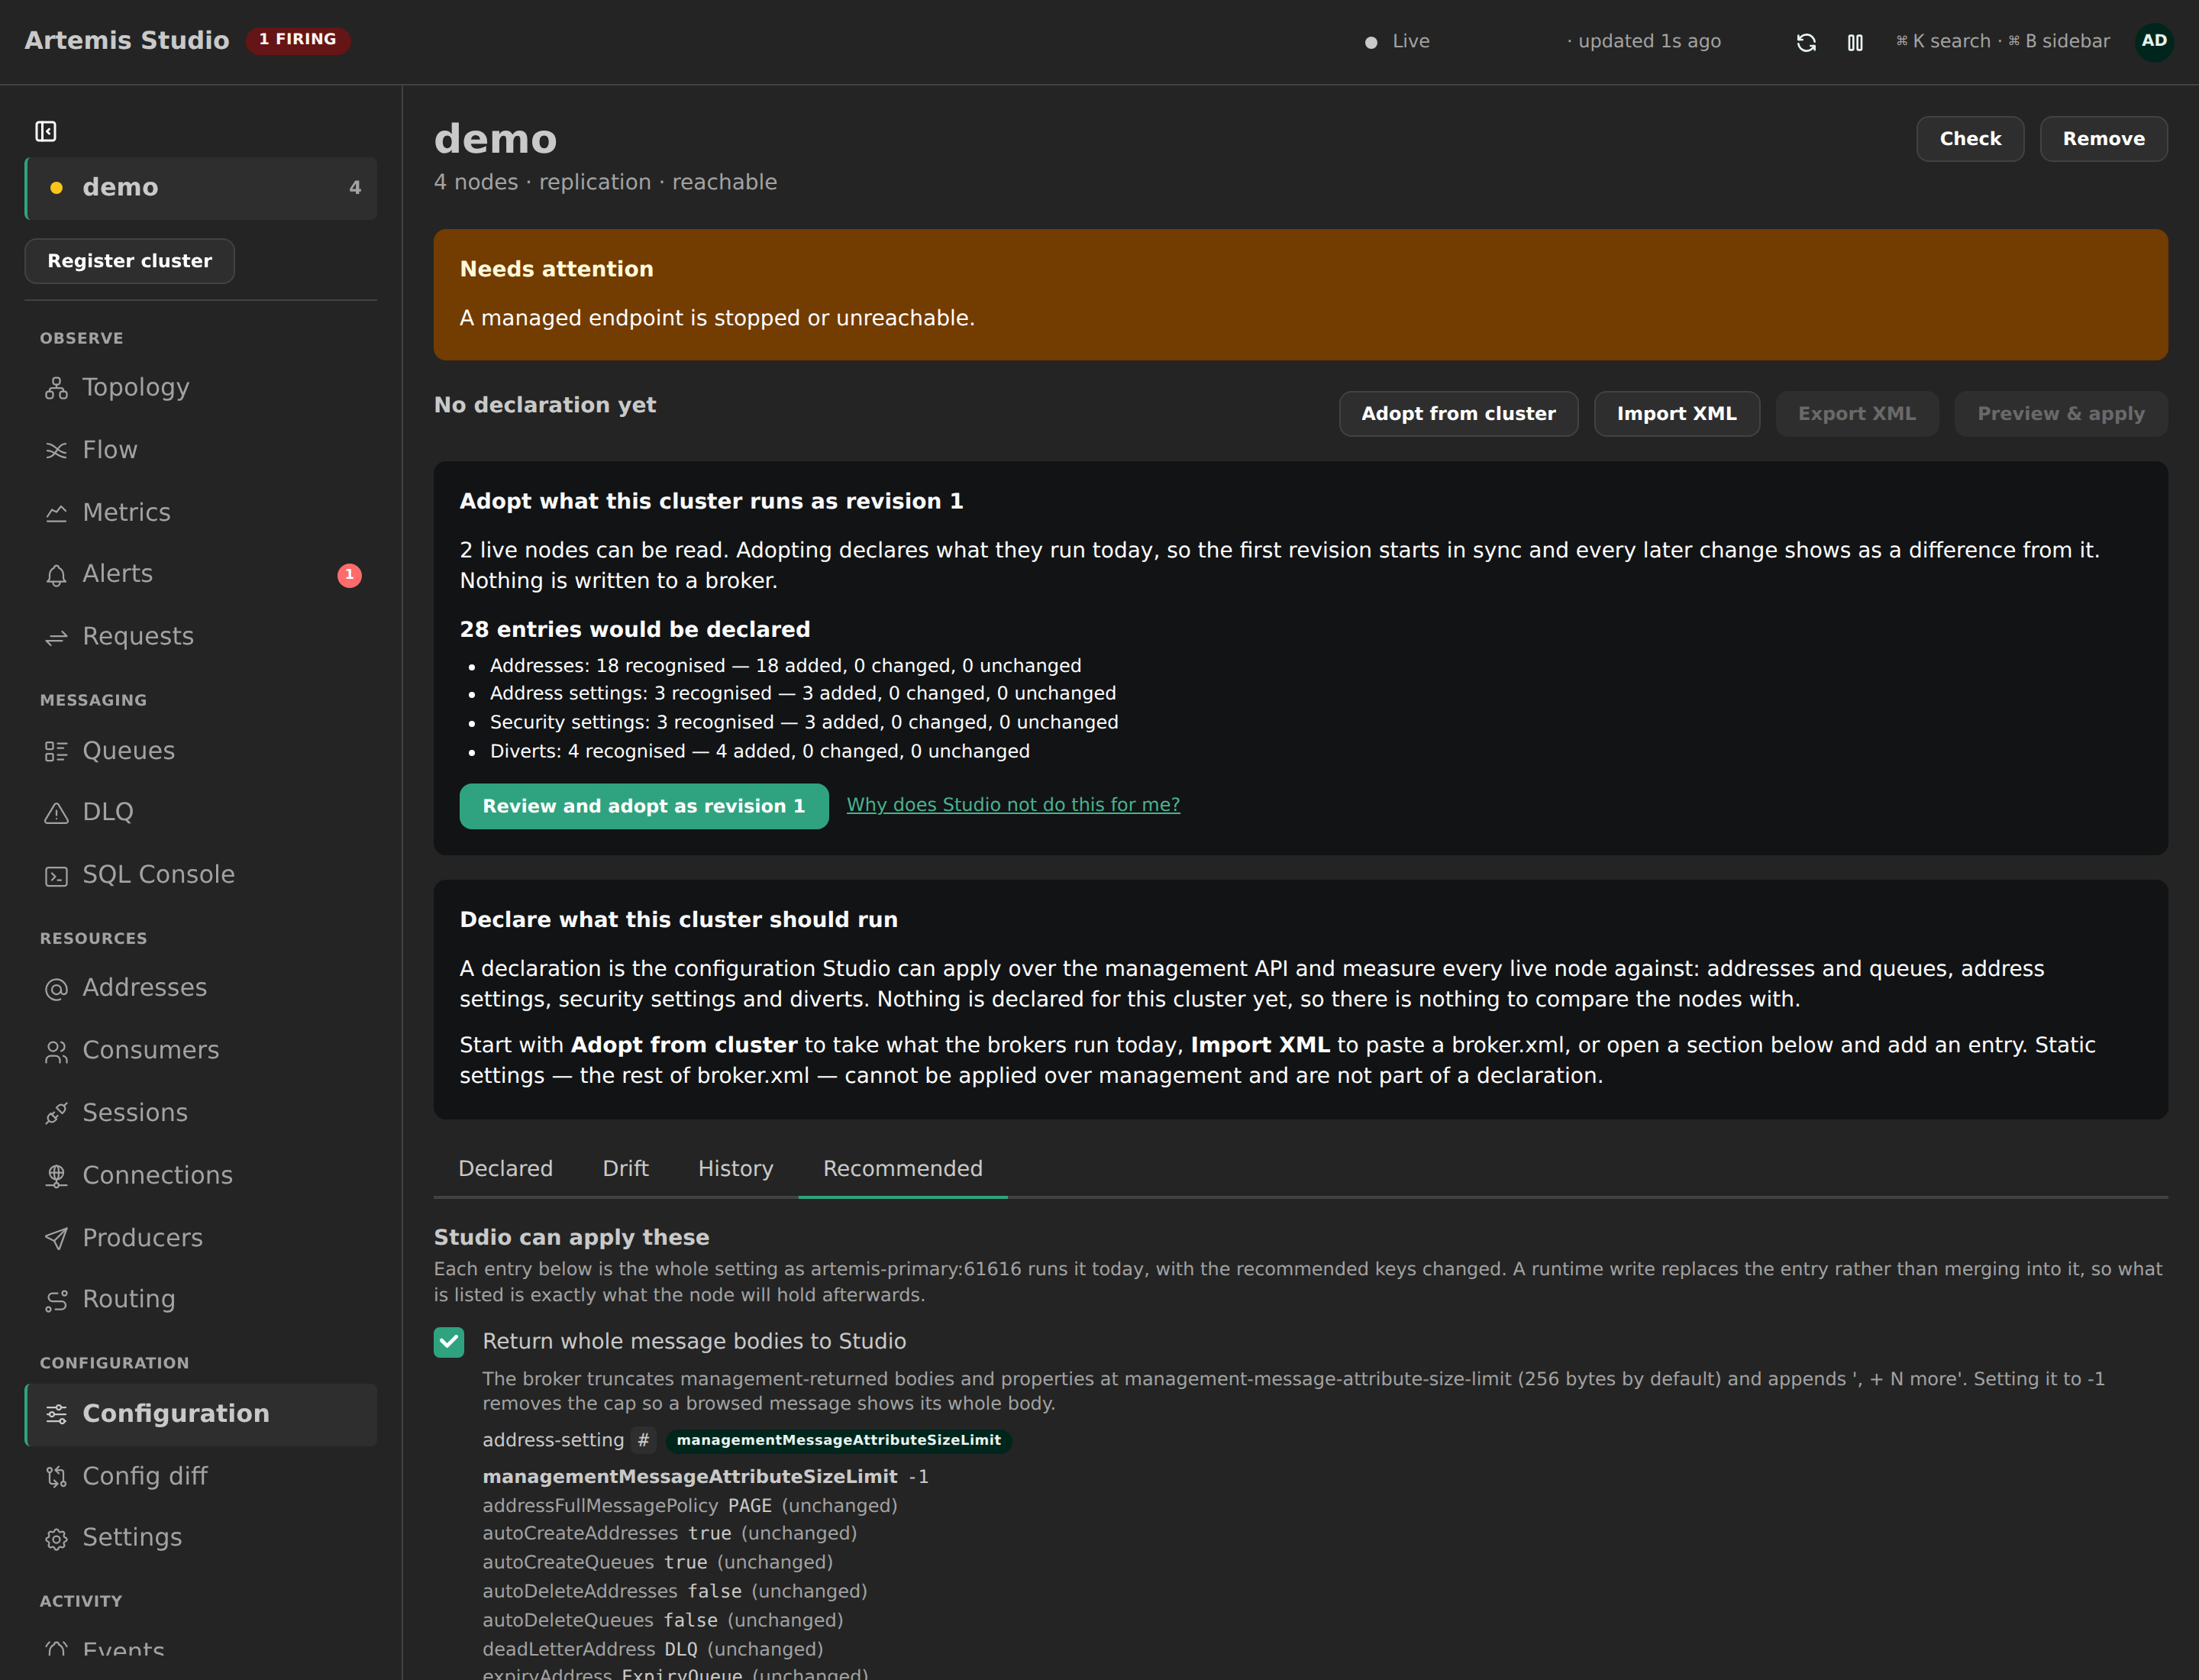The height and width of the screenshot is (1680, 2199).
Task: Click the Consumers people icon
Action: [56, 1051]
